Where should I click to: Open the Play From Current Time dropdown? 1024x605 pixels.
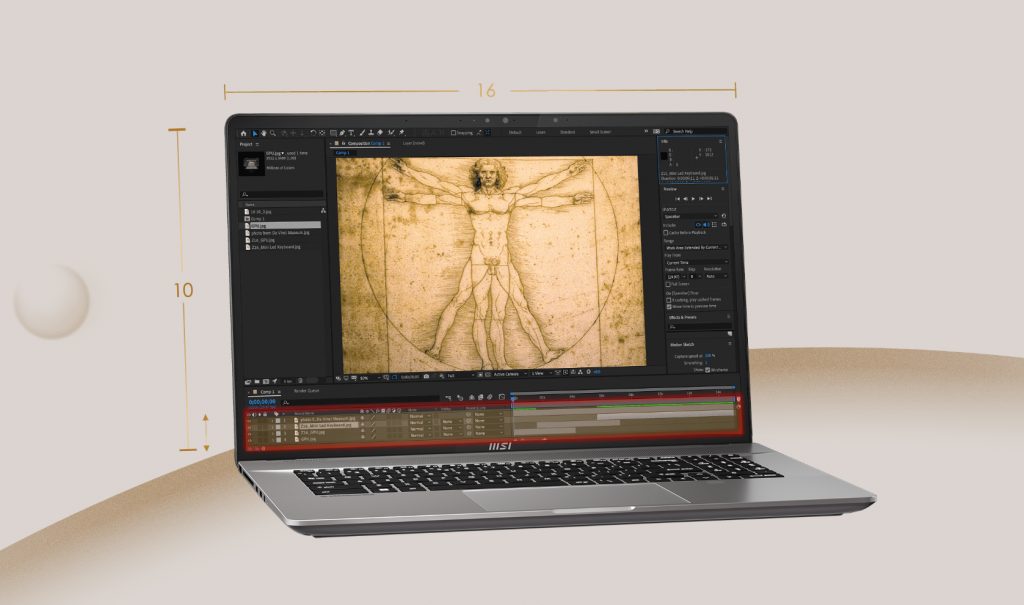[696, 263]
